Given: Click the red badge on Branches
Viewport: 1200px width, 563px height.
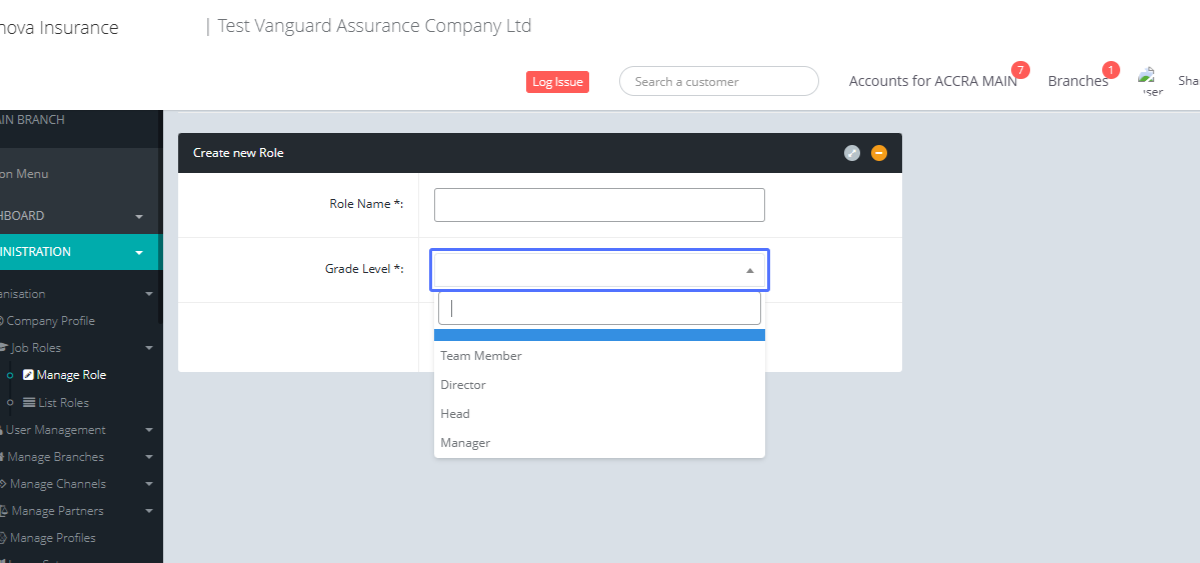Looking at the screenshot, I should 1111,70.
